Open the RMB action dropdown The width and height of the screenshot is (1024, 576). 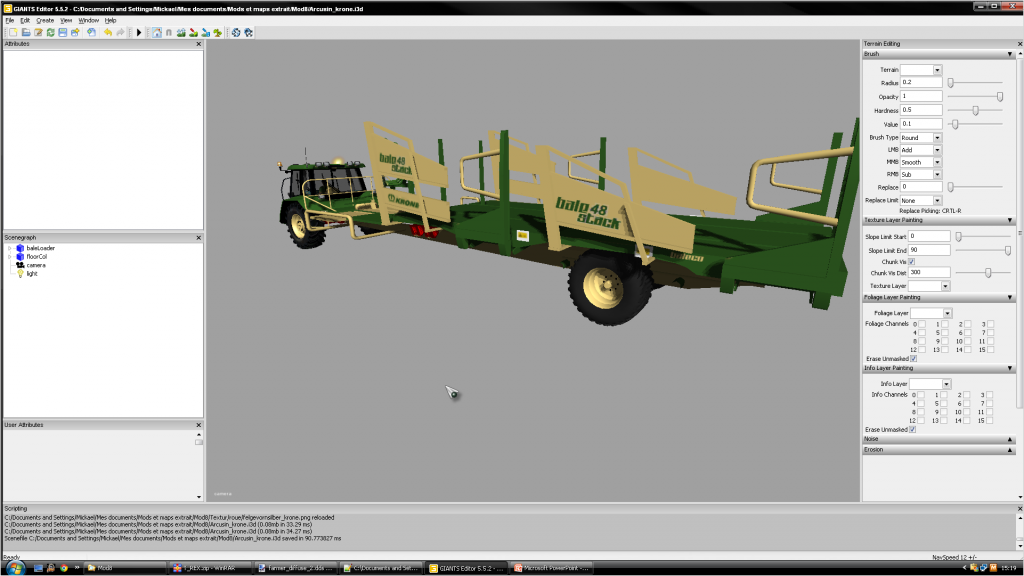click(937, 175)
